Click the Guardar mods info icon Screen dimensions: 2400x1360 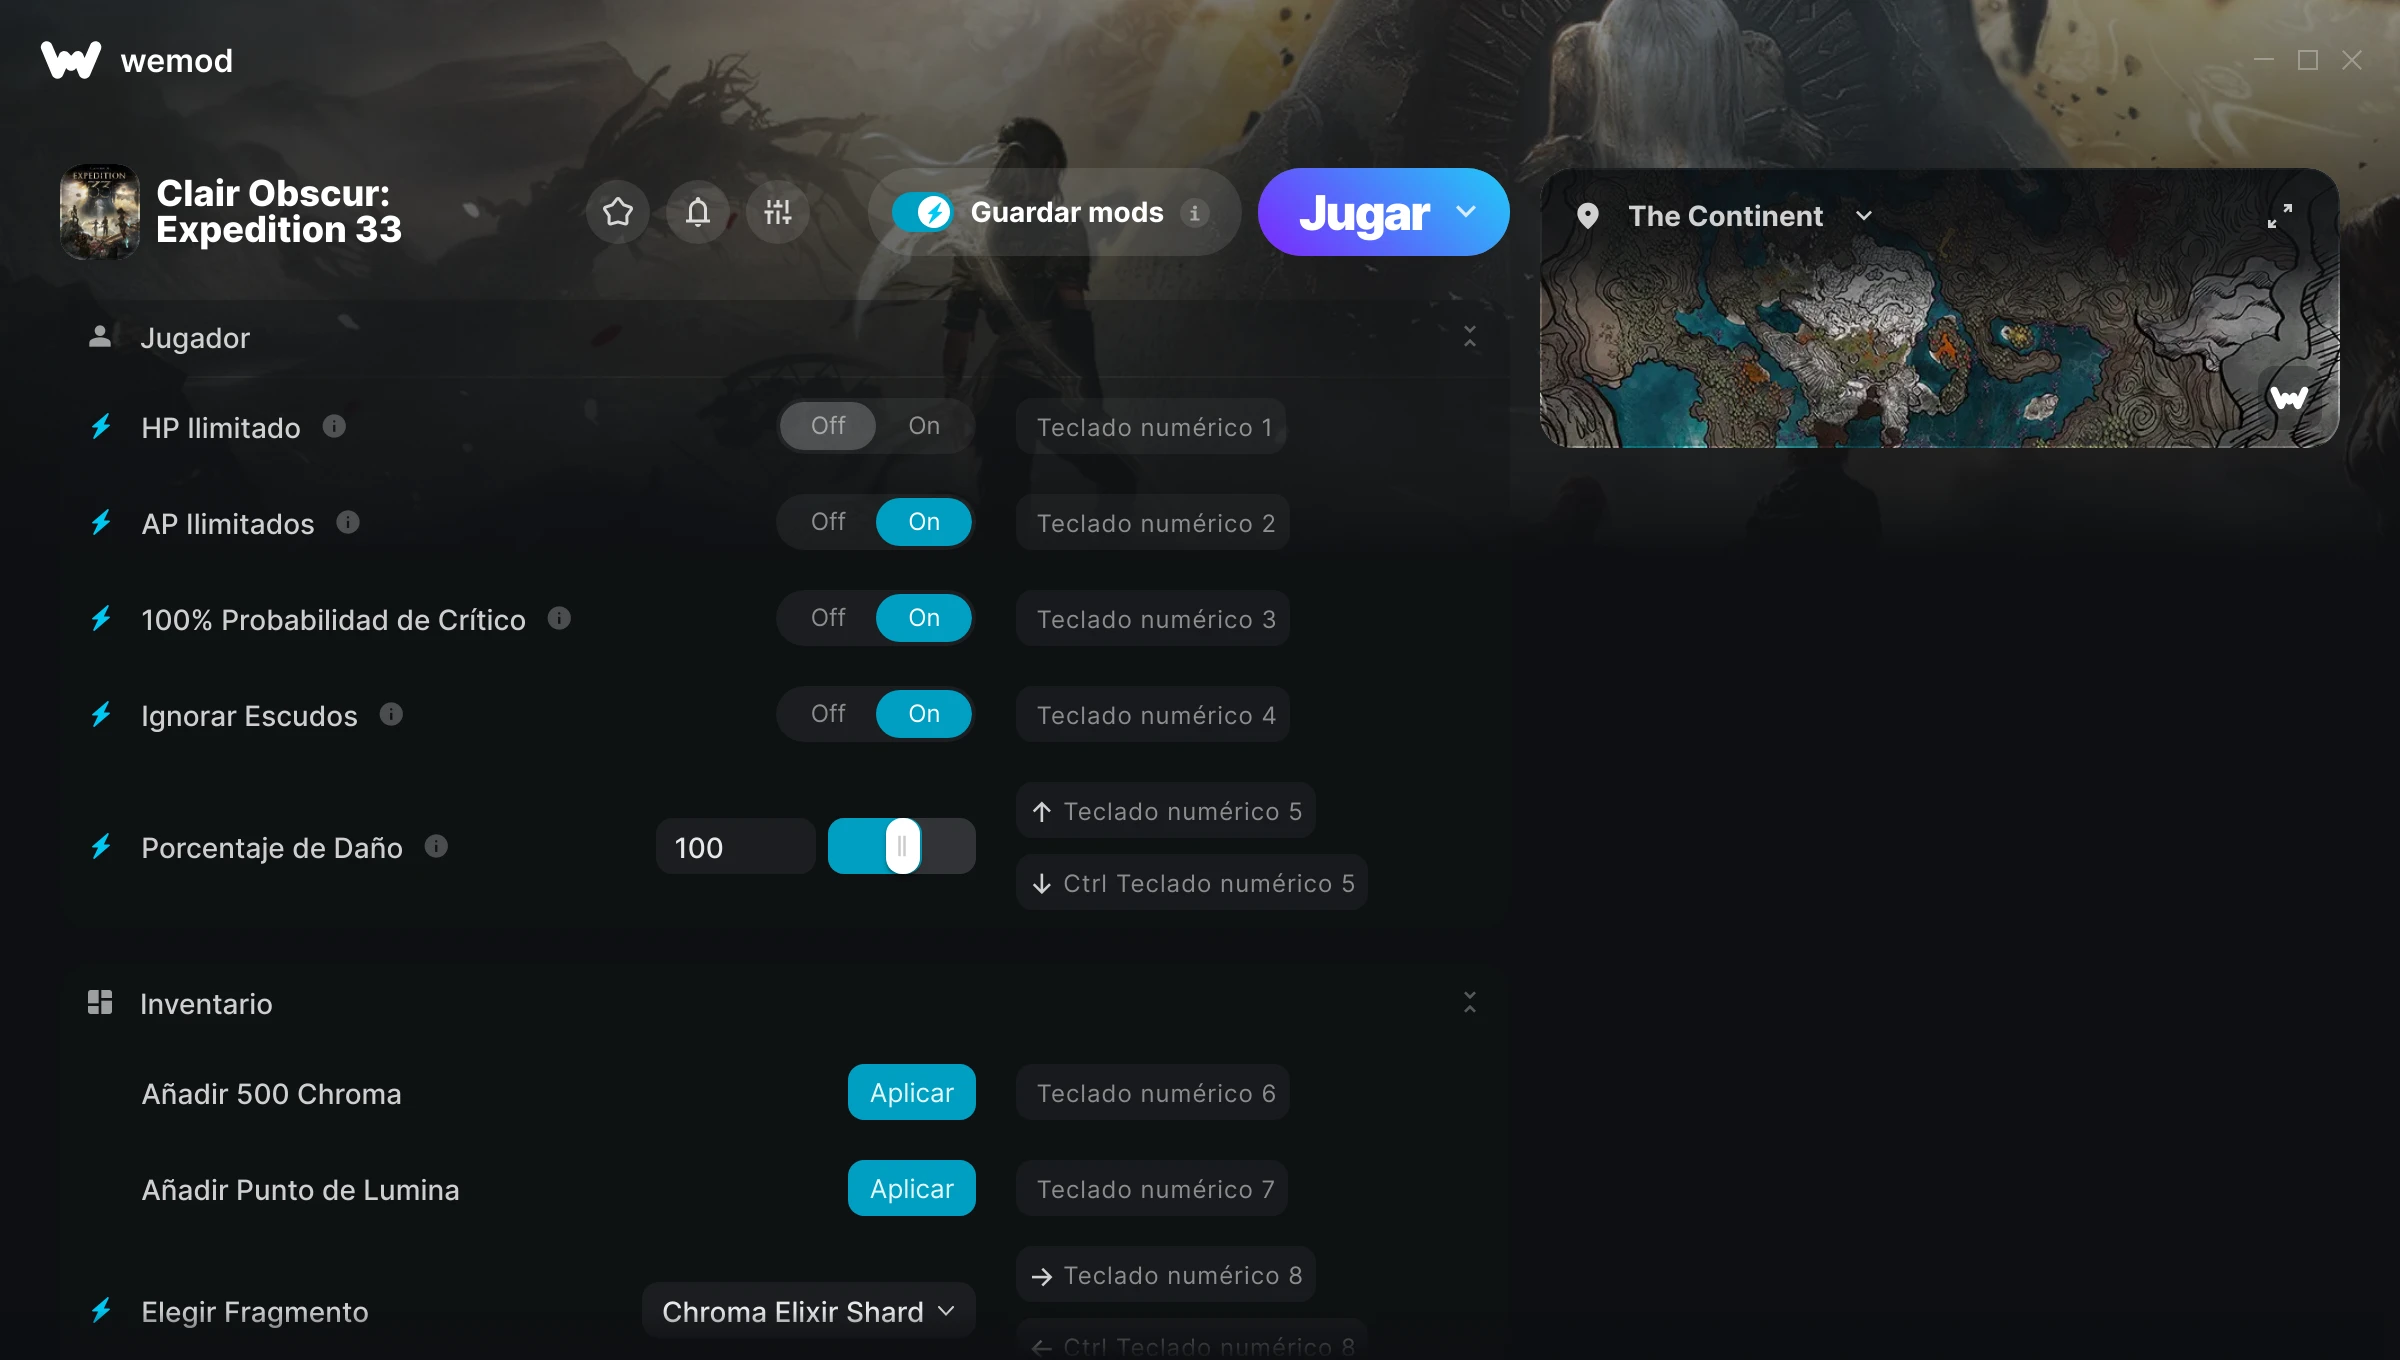1194,213
